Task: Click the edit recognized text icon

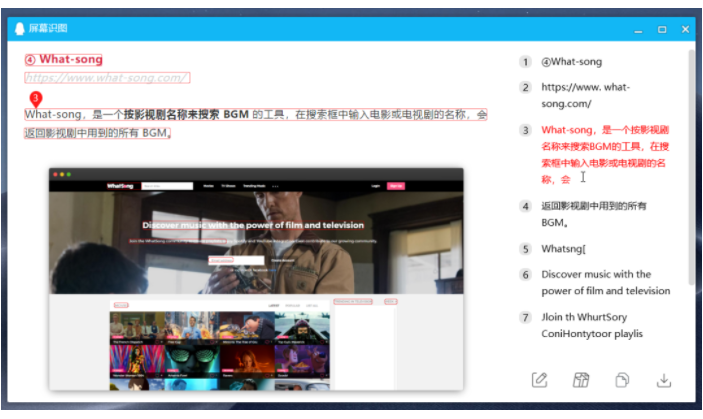Action: point(539,380)
